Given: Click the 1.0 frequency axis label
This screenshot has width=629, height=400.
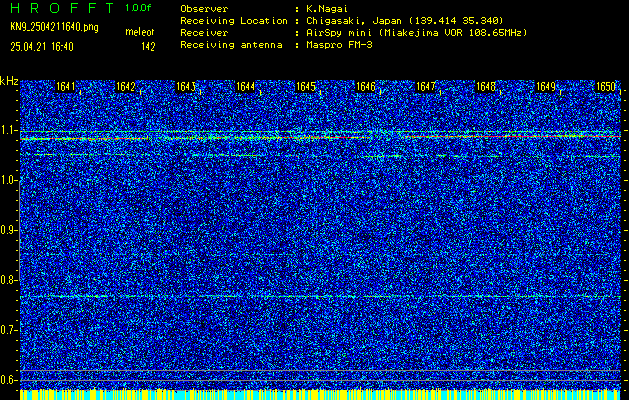Looking at the screenshot, I should click(x=8, y=181).
